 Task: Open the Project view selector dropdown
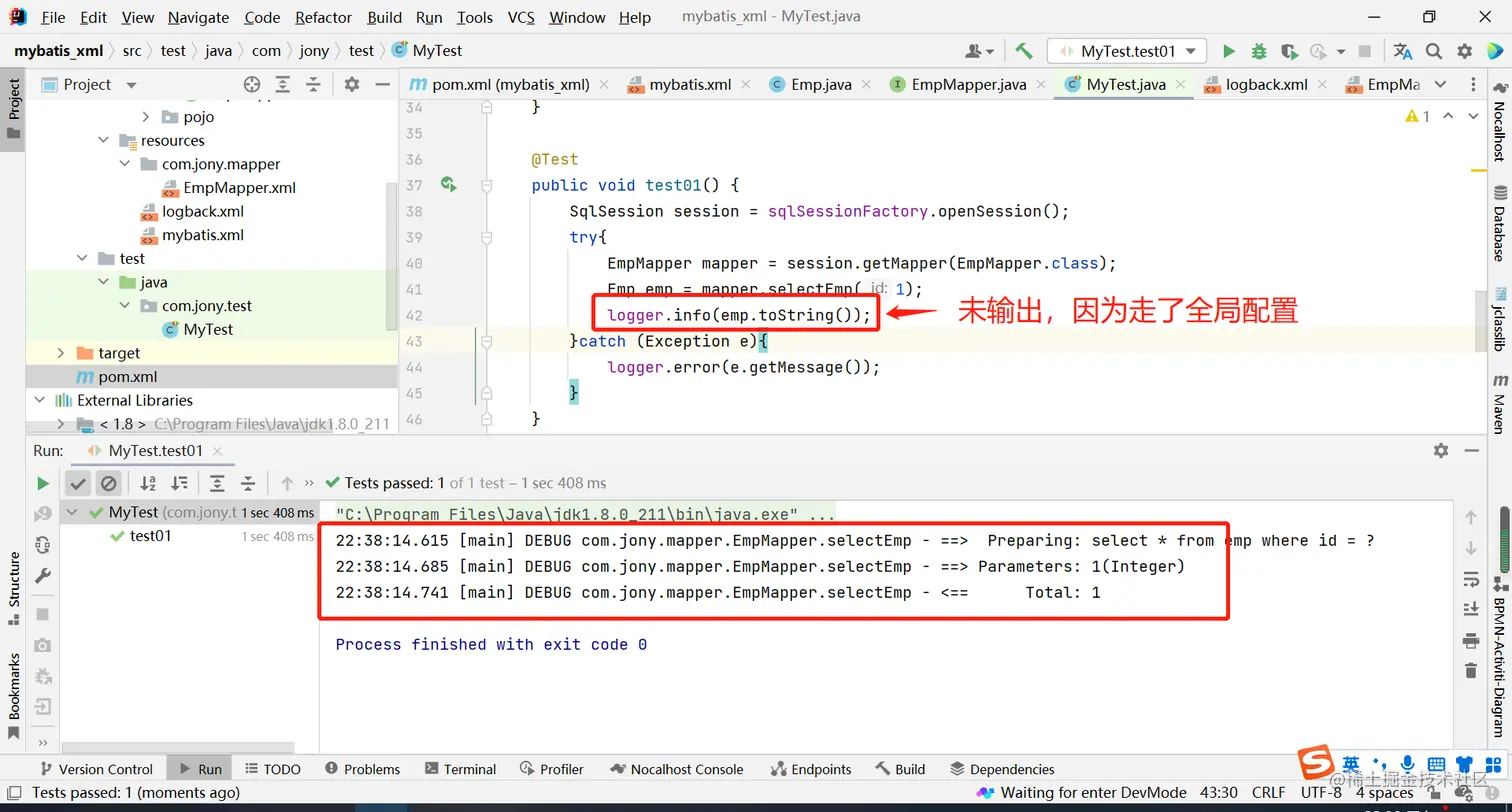coord(88,85)
